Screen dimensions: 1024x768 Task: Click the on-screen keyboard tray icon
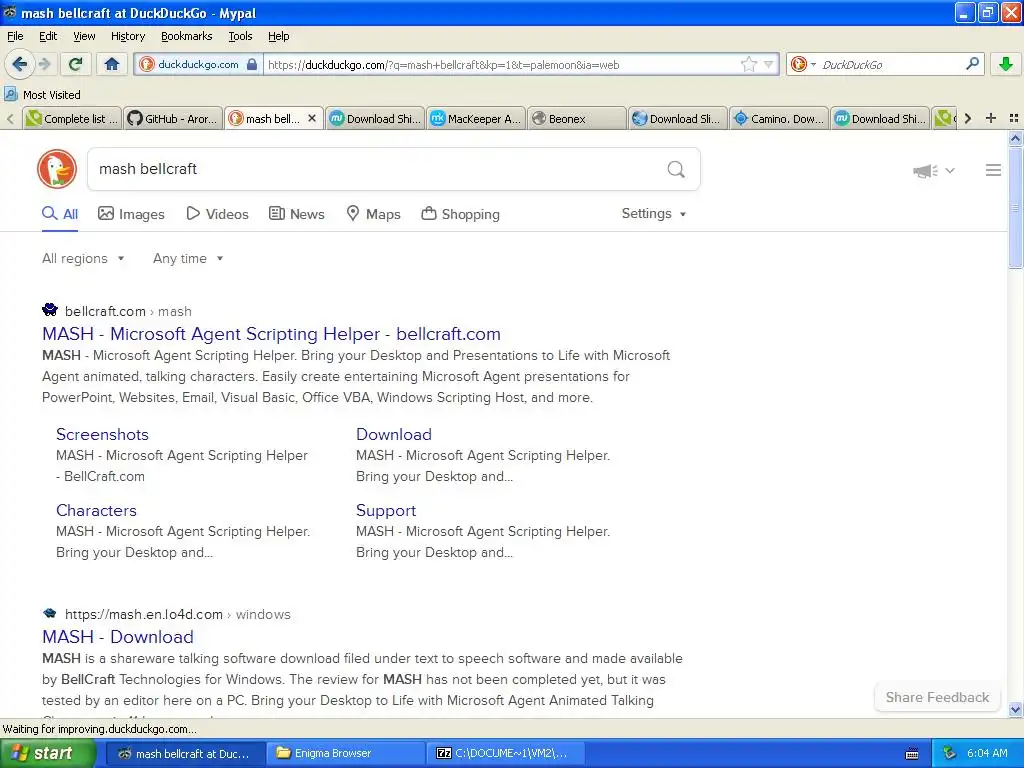[912, 754]
